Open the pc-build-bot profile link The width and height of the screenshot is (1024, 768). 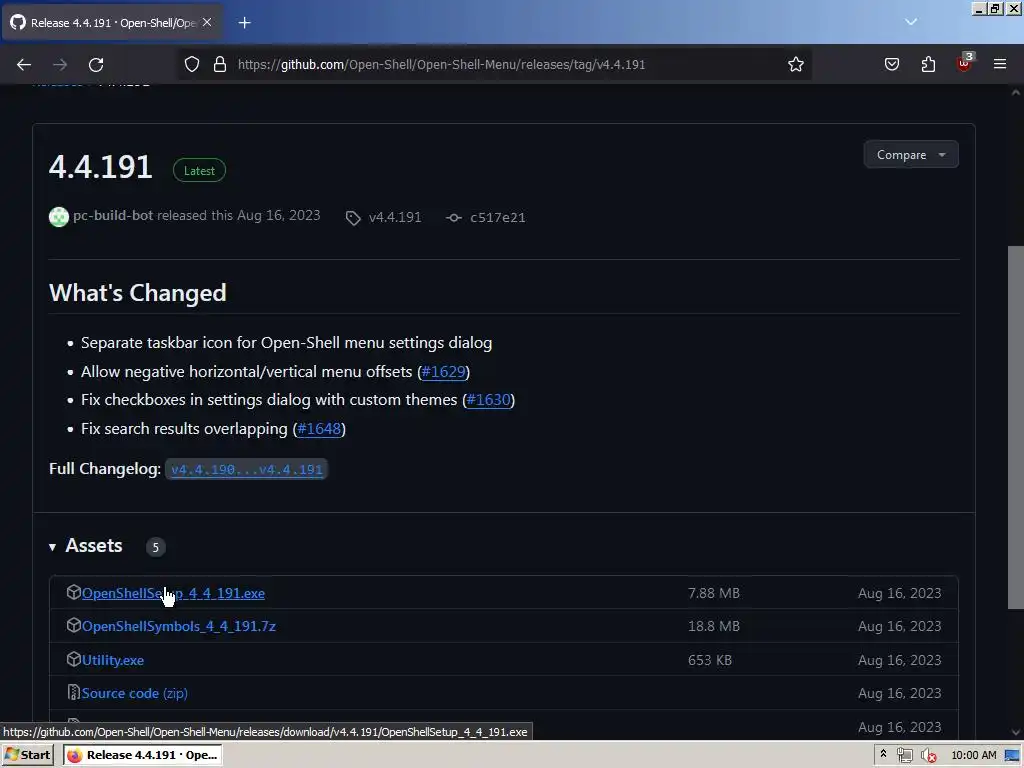tap(113, 216)
